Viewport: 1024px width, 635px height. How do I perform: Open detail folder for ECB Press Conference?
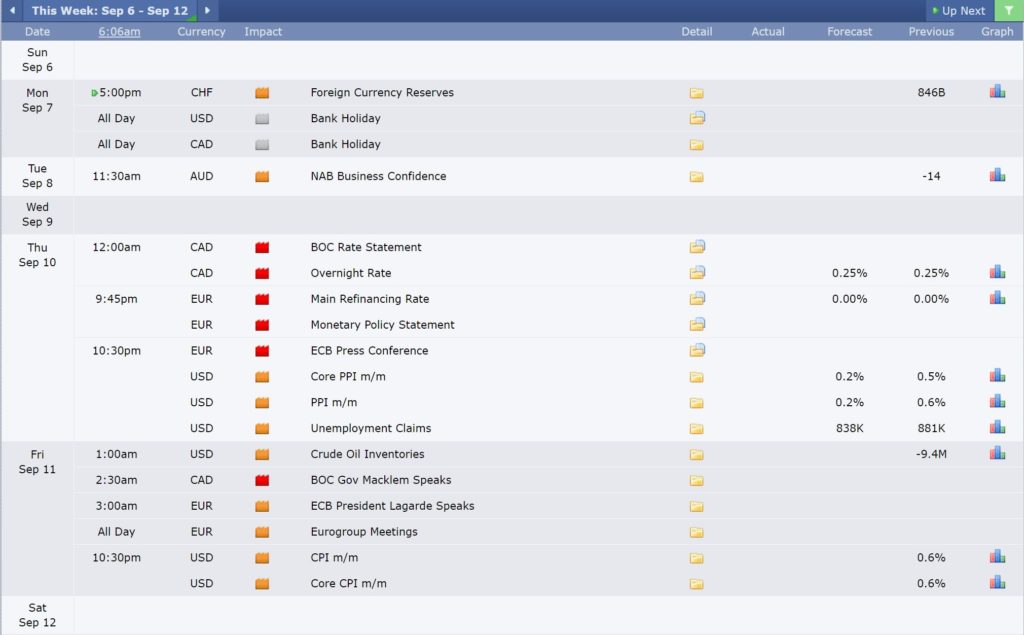(x=697, y=351)
